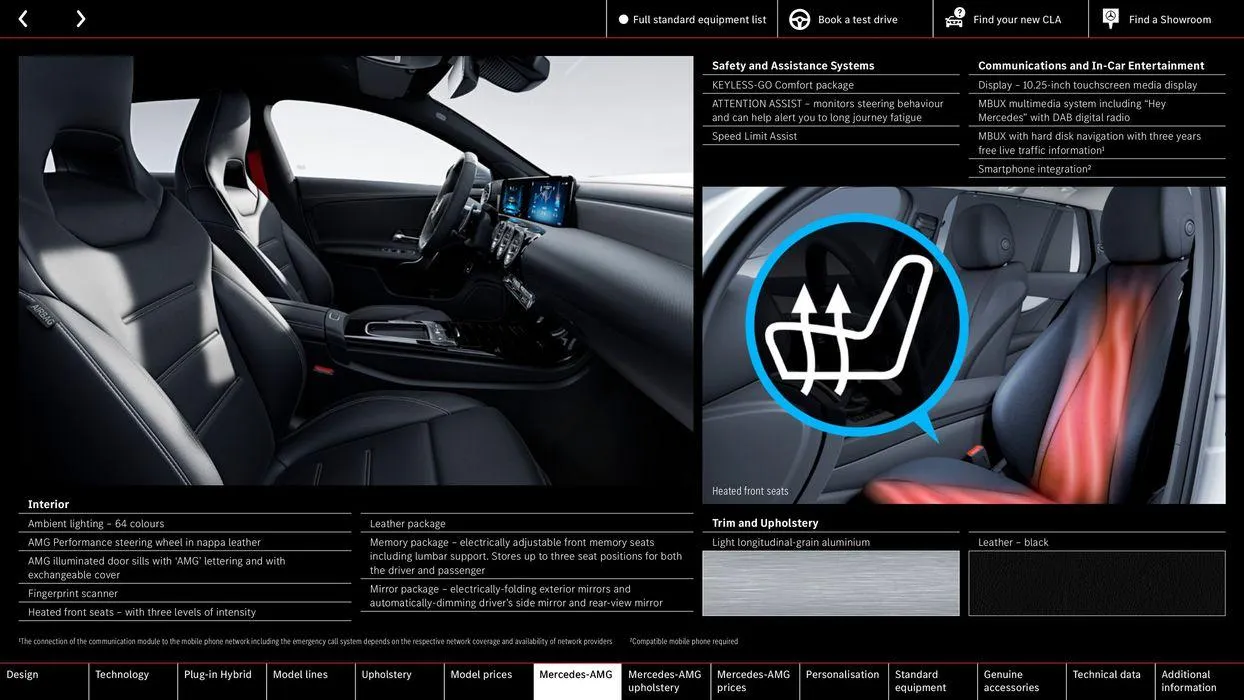This screenshot has height=700, width=1244.
Task: Click the Find a Showroom location icon
Action: pyautogui.click(x=1109, y=17)
